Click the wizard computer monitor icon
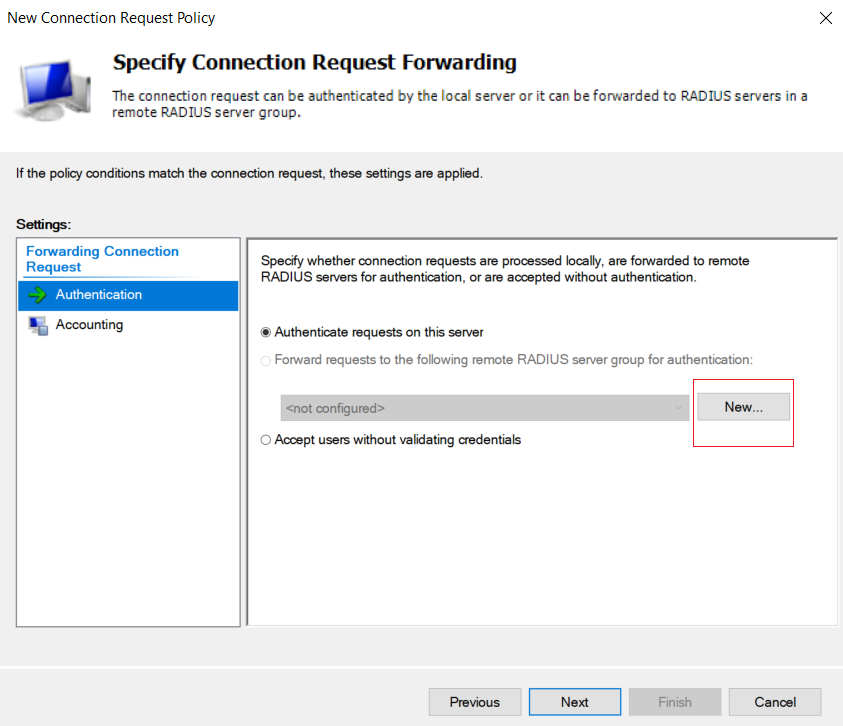The width and height of the screenshot is (843, 726). tap(54, 90)
